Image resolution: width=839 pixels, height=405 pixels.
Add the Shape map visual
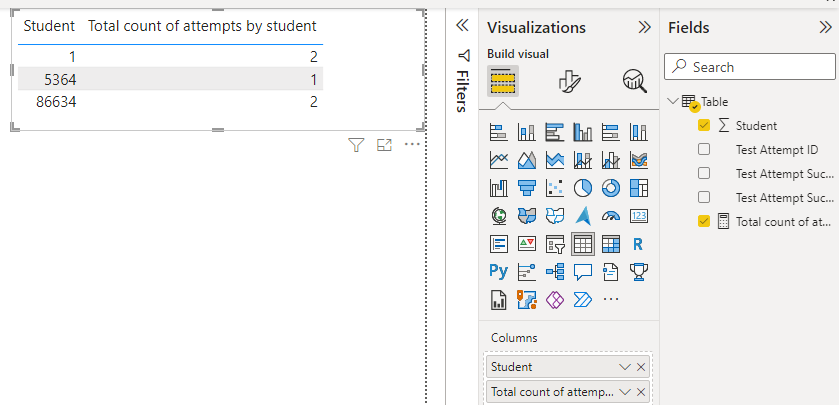[555, 216]
